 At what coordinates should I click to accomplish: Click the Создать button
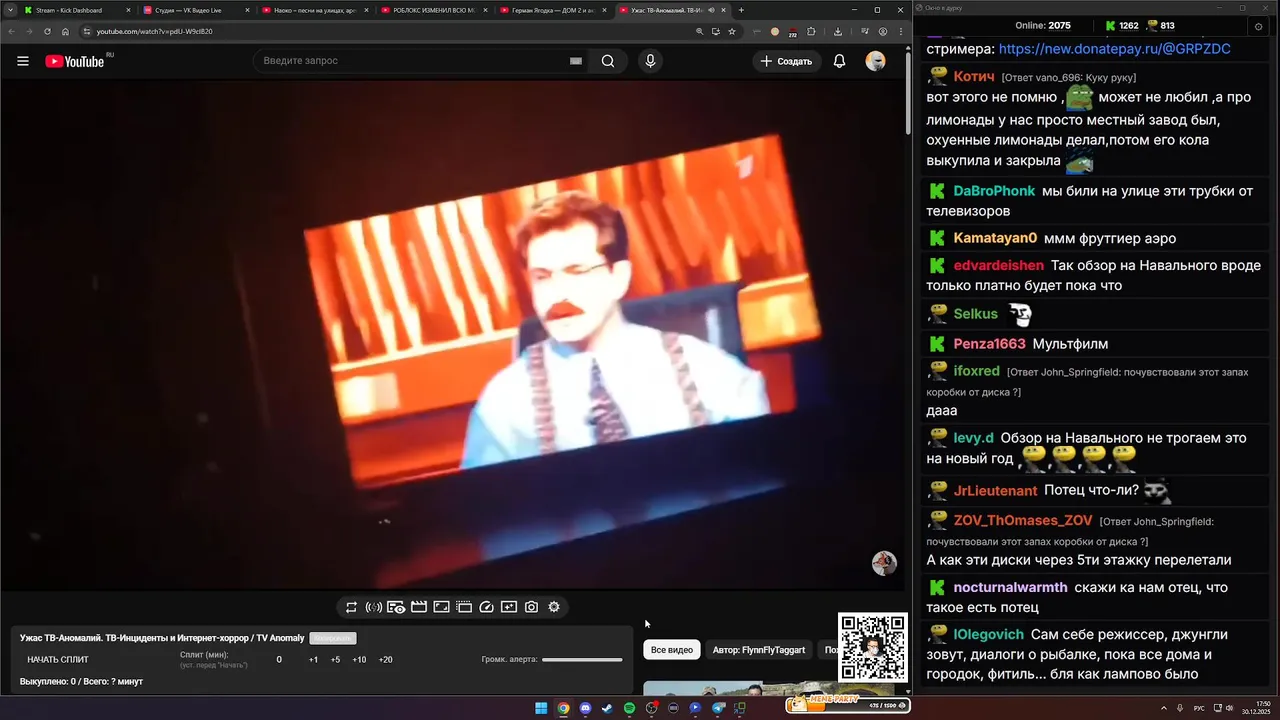787,61
